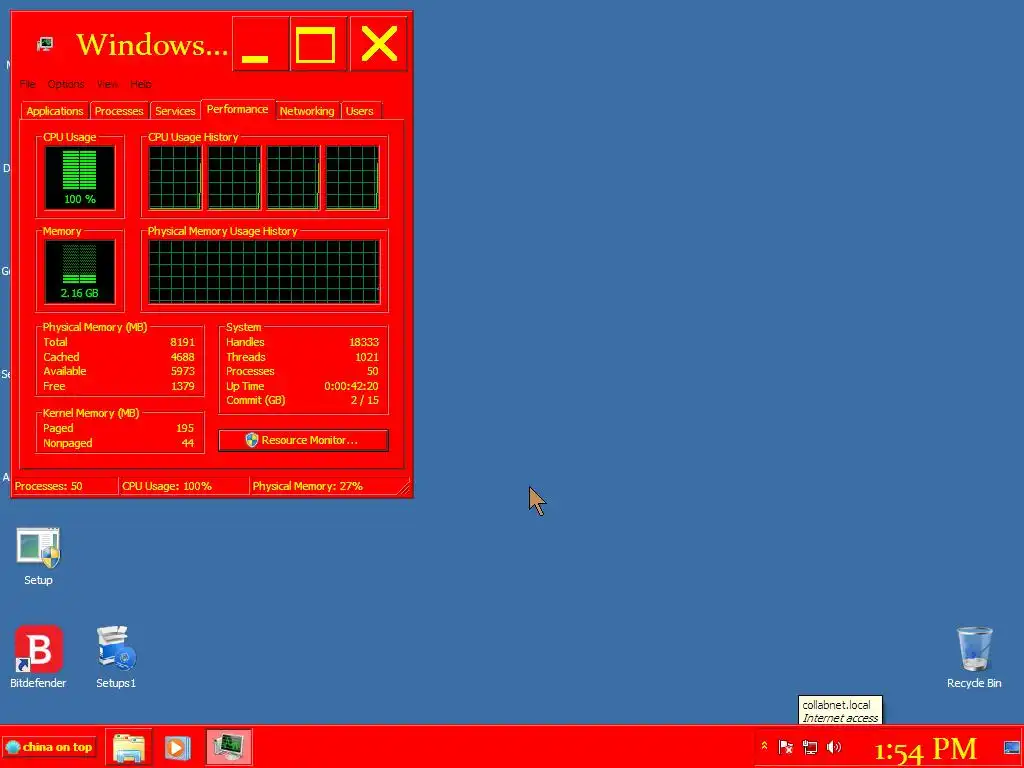Screen dimensions: 1024x768
Task: Click the network tray icon
Action: pos(810,746)
